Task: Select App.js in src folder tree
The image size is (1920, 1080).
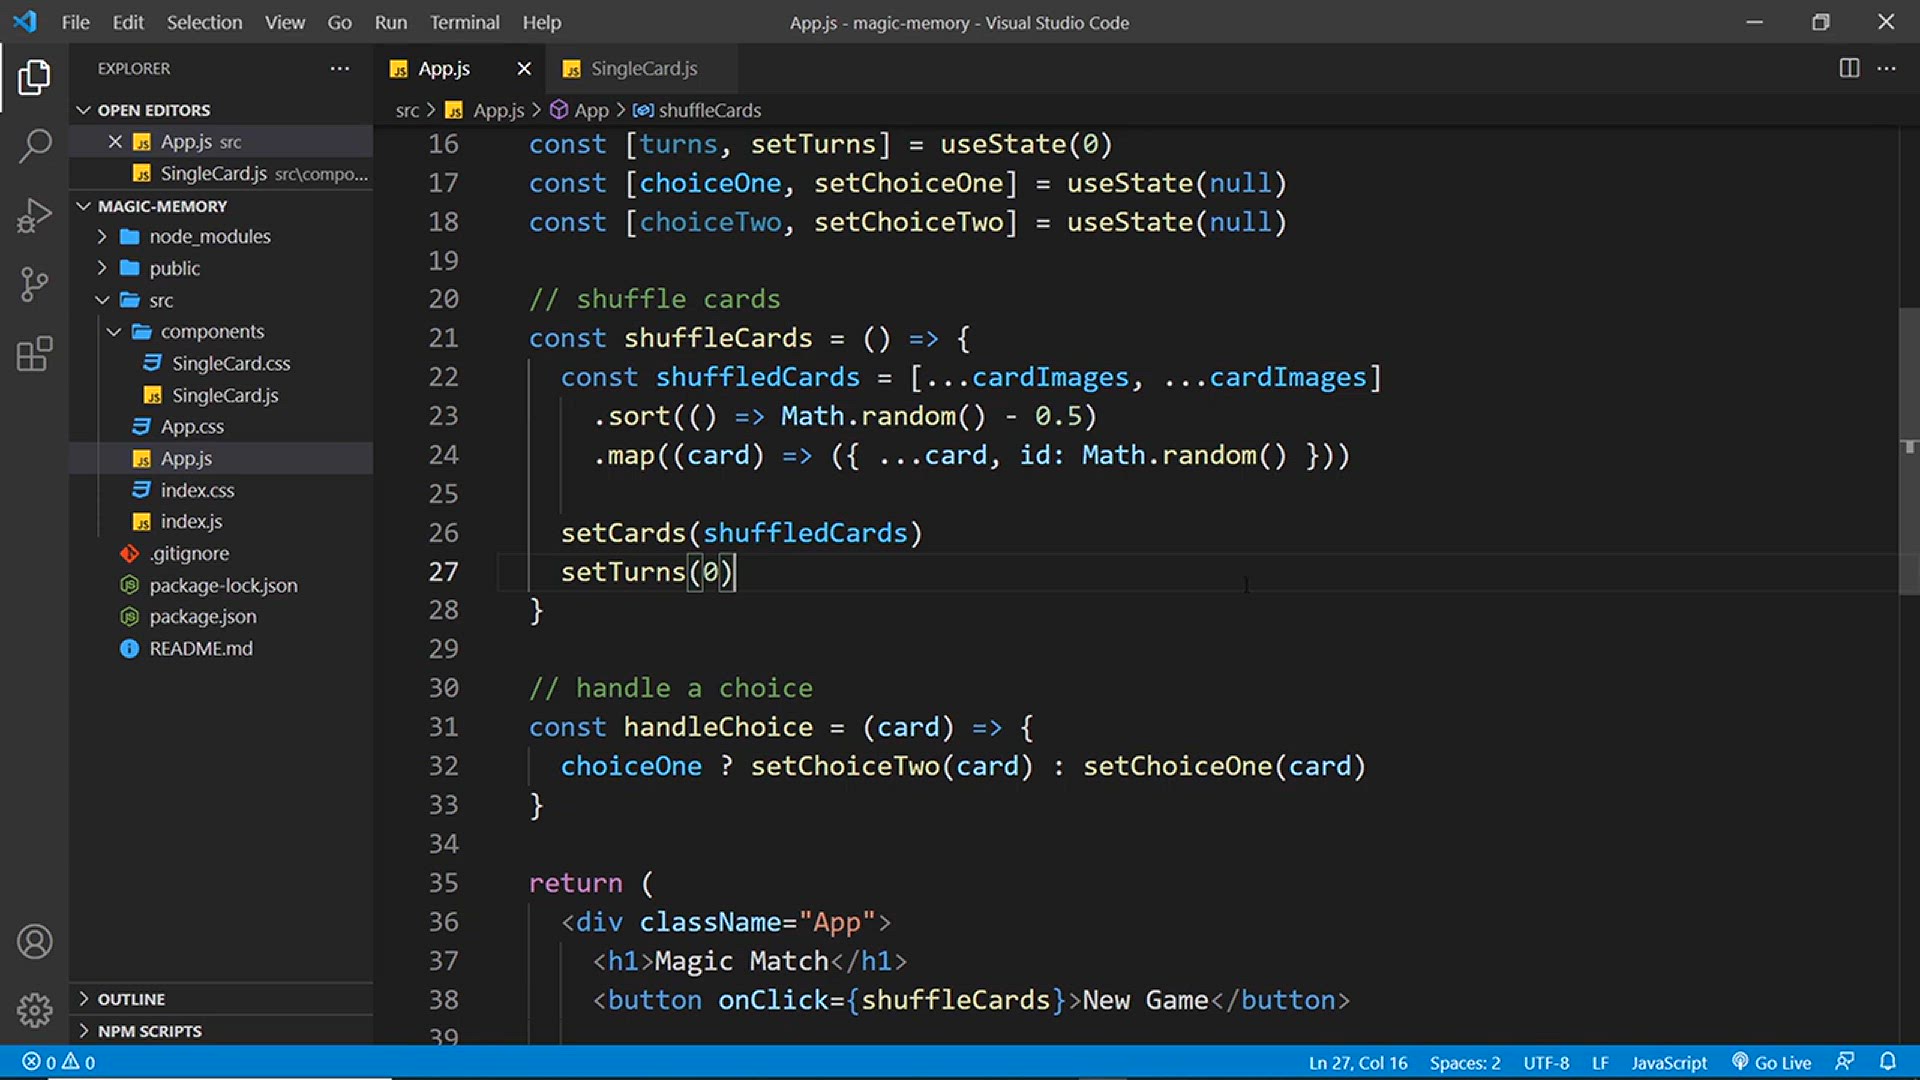Action: click(x=221, y=458)
